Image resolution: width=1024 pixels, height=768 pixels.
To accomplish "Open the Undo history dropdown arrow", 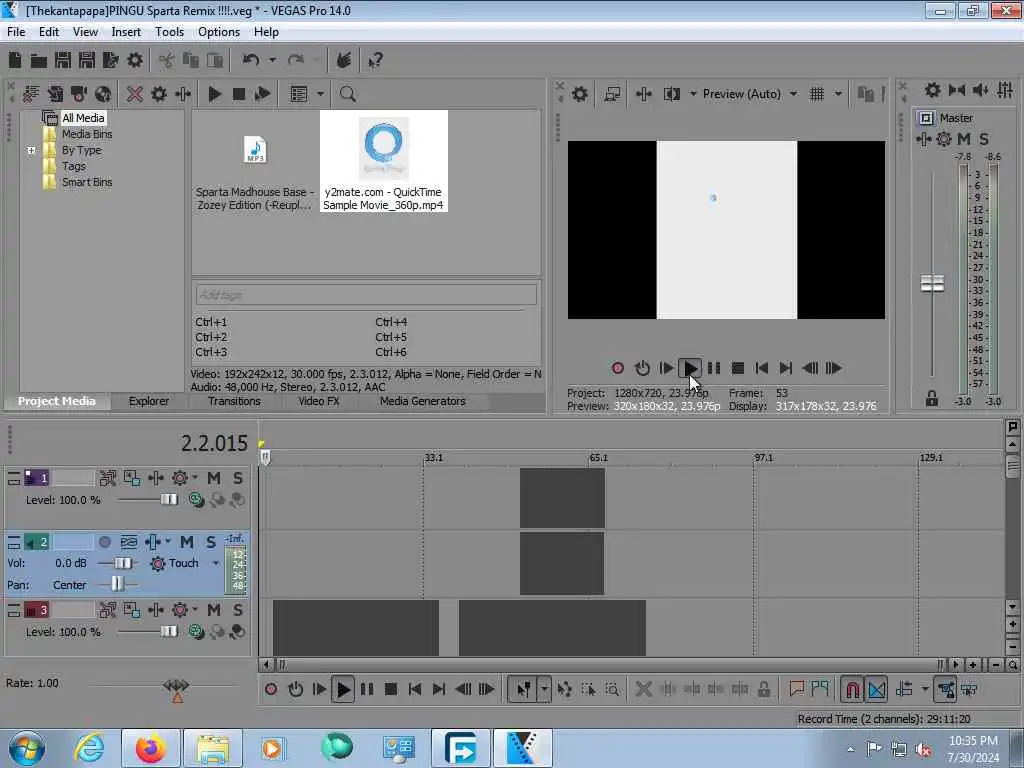I will coord(272,60).
